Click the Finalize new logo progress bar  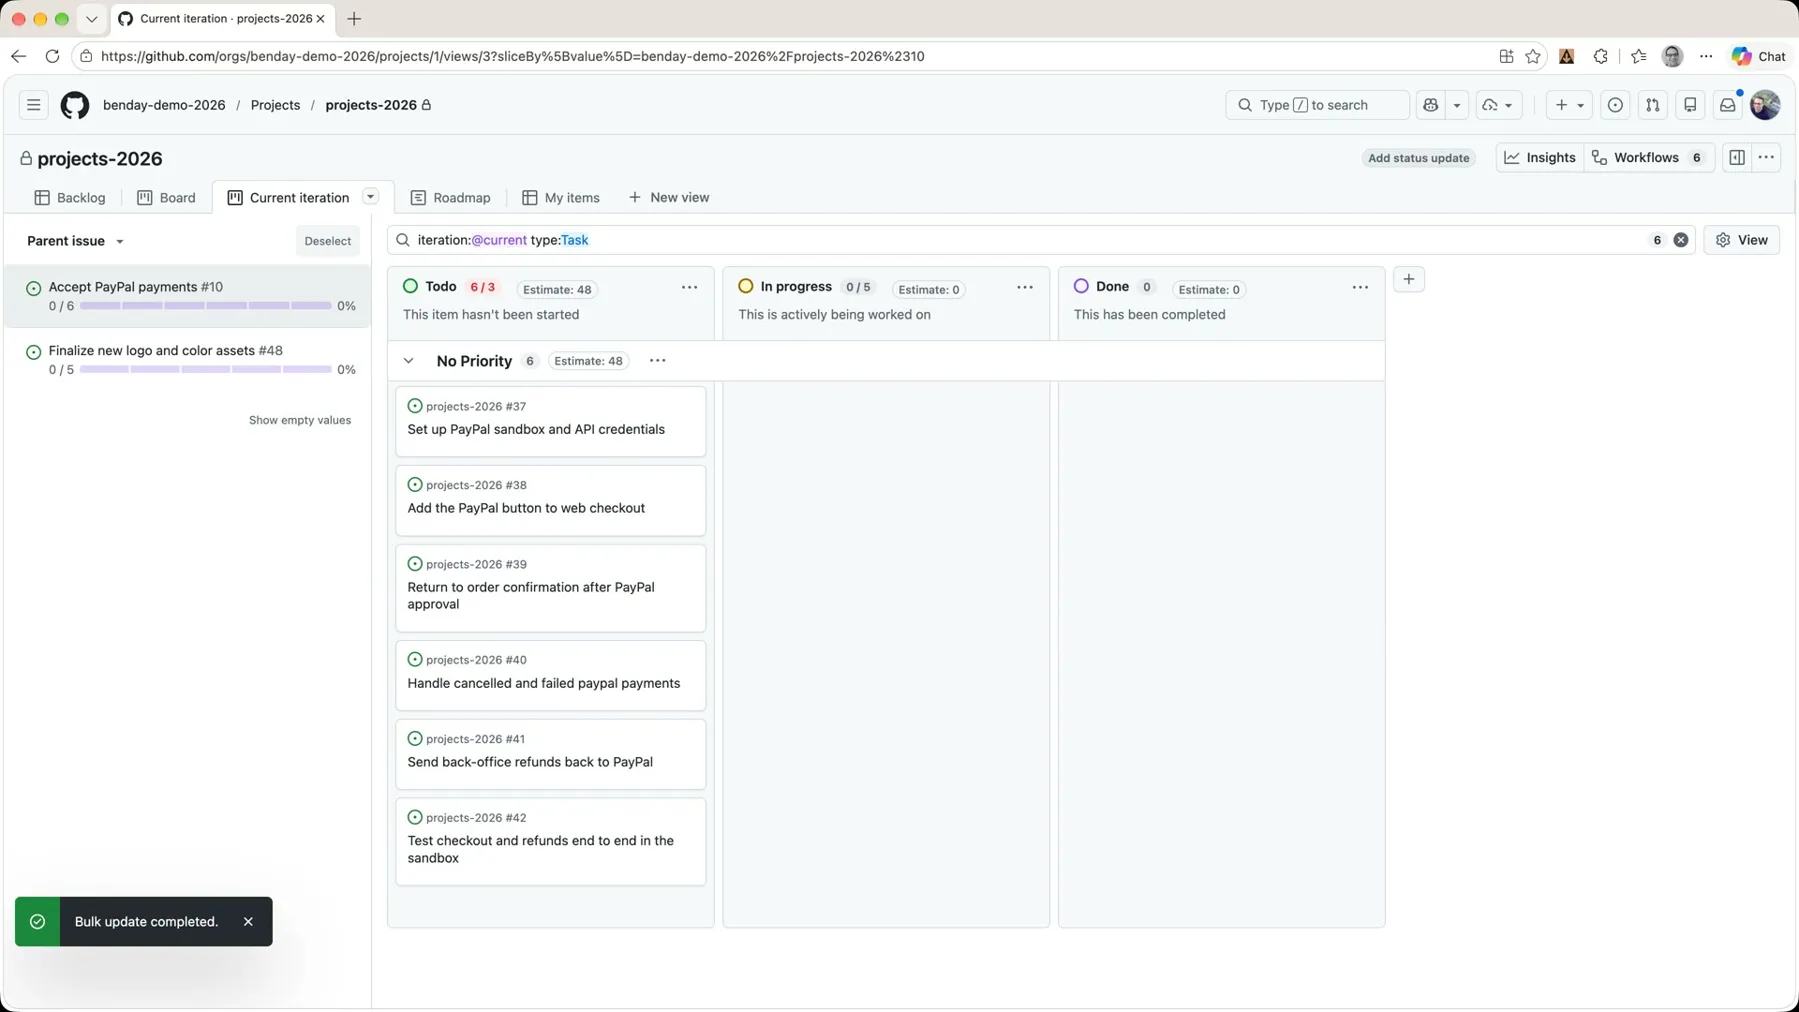pyautogui.click(x=206, y=370)
